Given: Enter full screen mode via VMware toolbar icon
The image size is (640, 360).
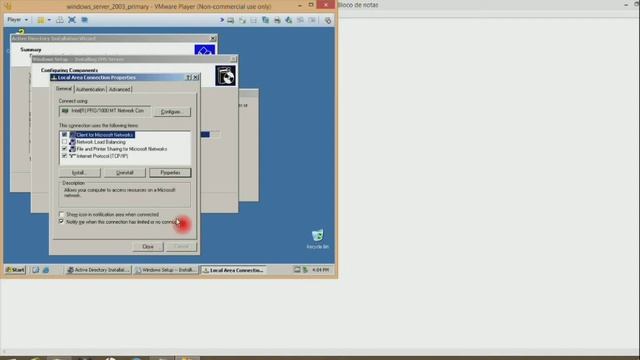Looking at the screenshot, I should coord(72,20).
